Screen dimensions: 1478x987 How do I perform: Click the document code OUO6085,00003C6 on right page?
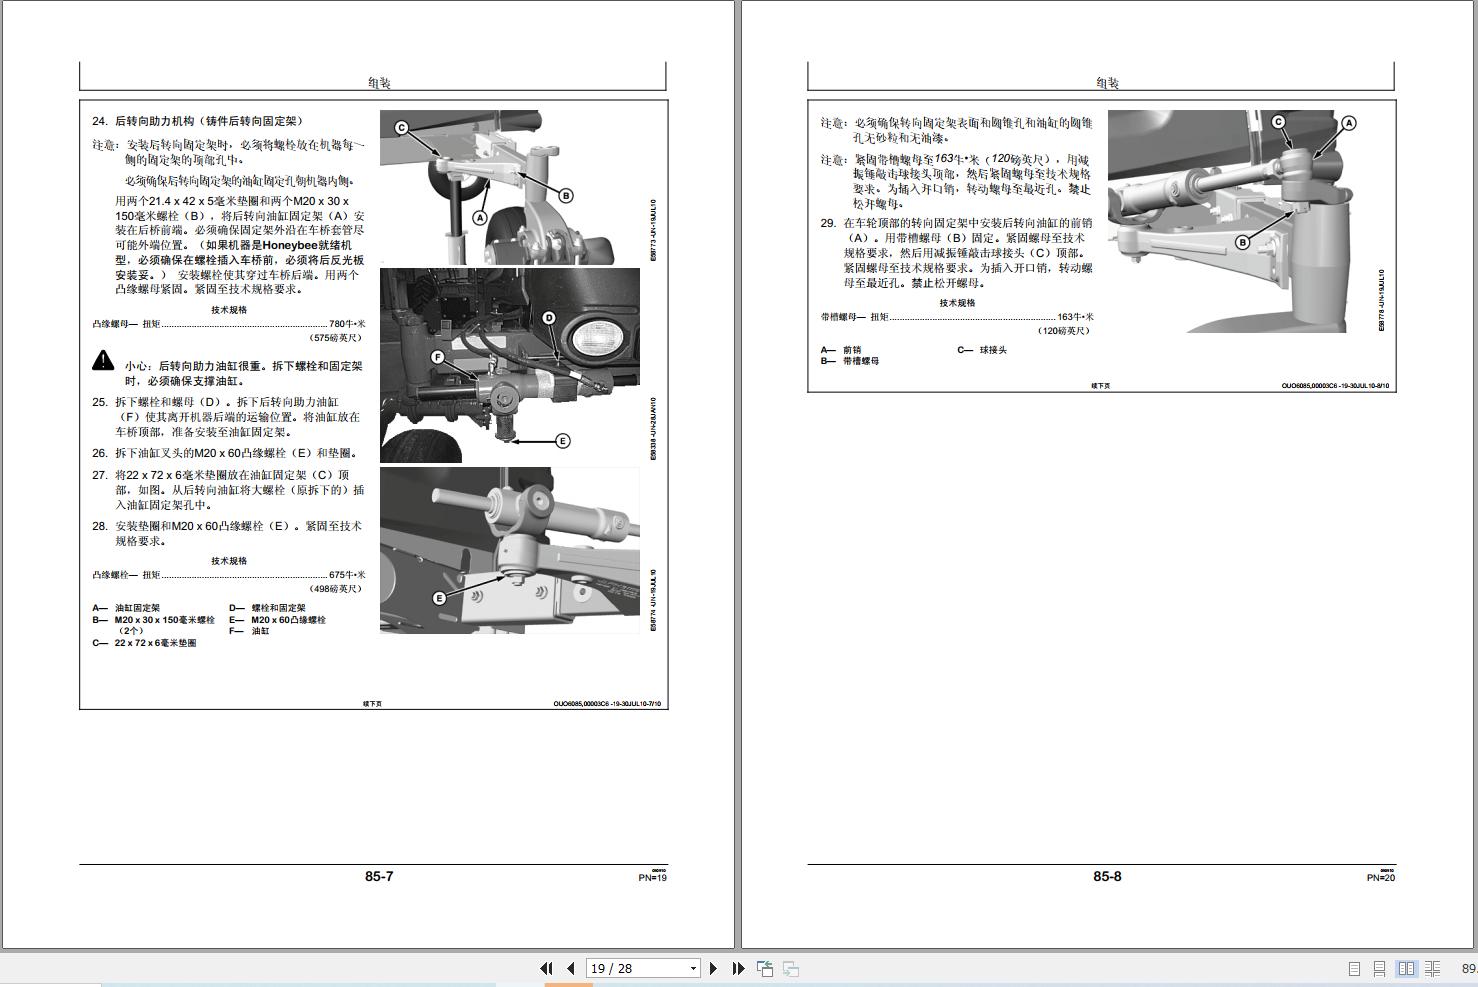click(1335, 386)
